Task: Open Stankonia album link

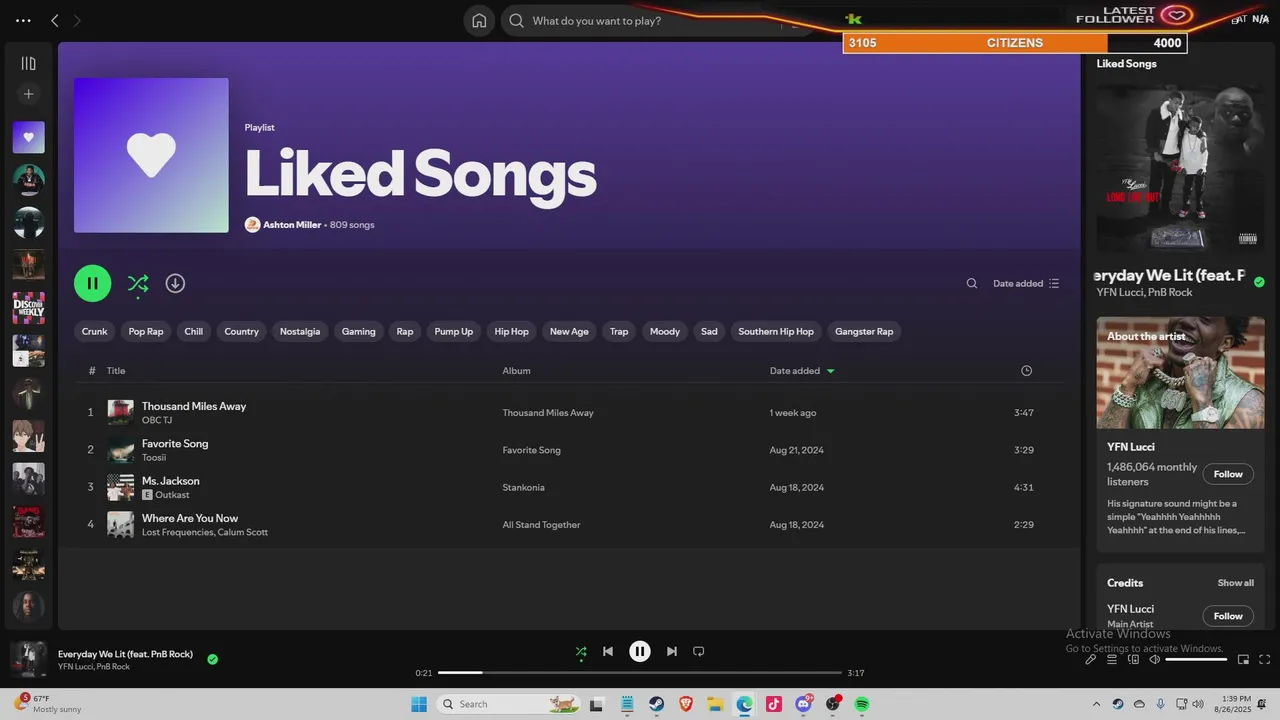Action: click(523, 487)
